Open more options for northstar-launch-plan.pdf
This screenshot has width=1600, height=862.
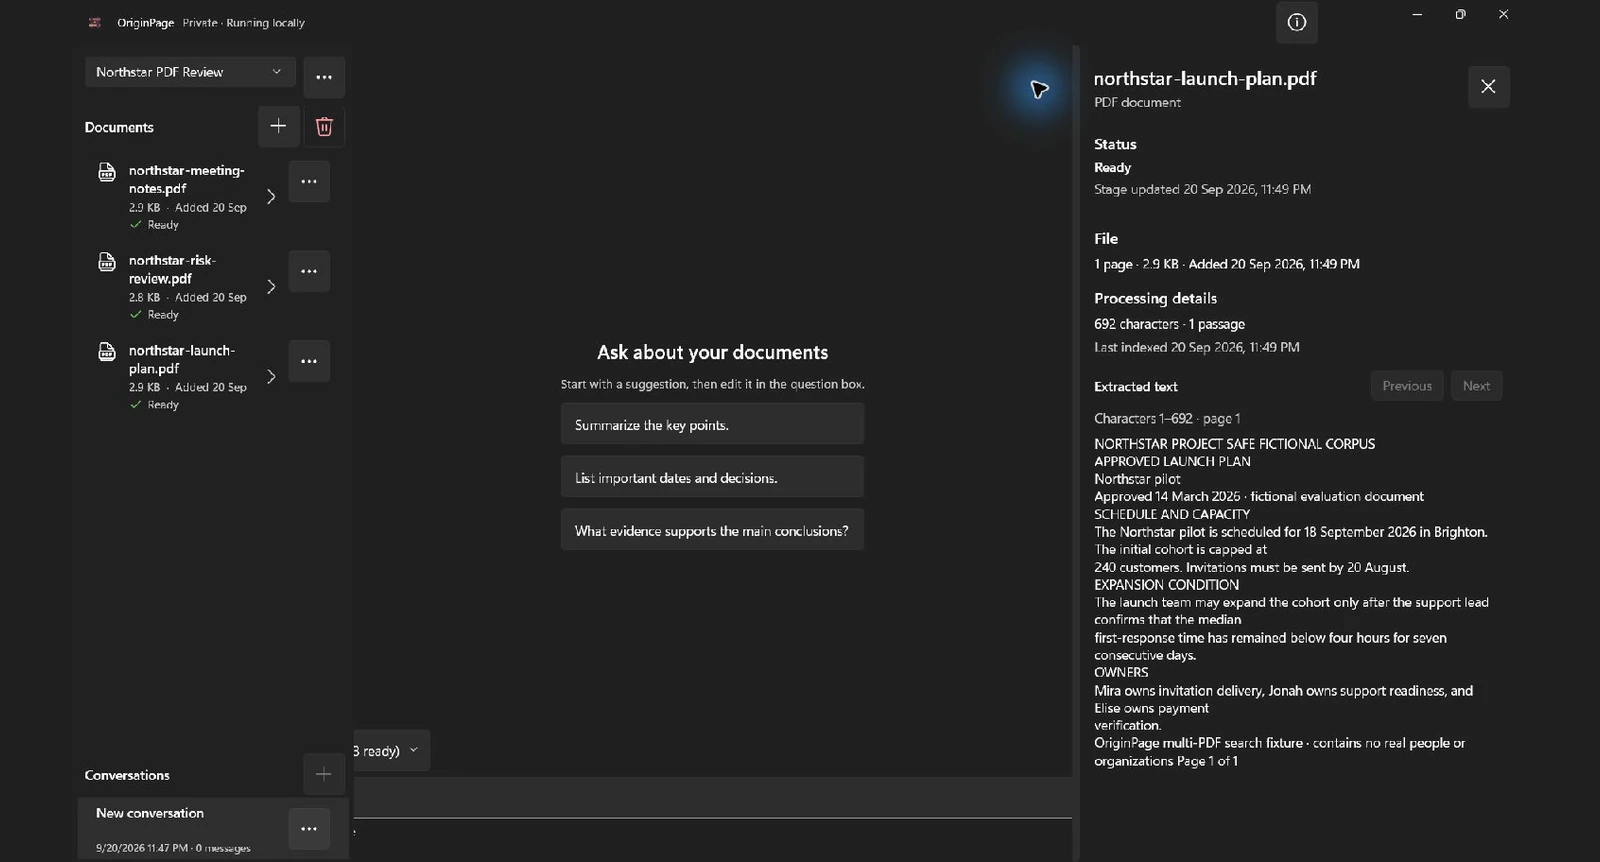tap(309, 361)
